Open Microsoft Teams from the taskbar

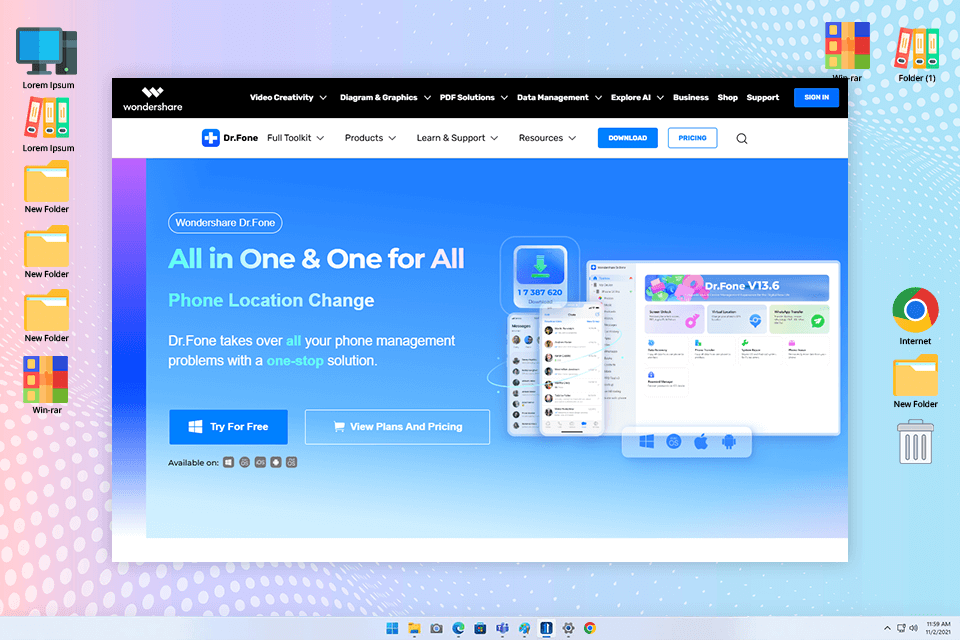(503, 628)
